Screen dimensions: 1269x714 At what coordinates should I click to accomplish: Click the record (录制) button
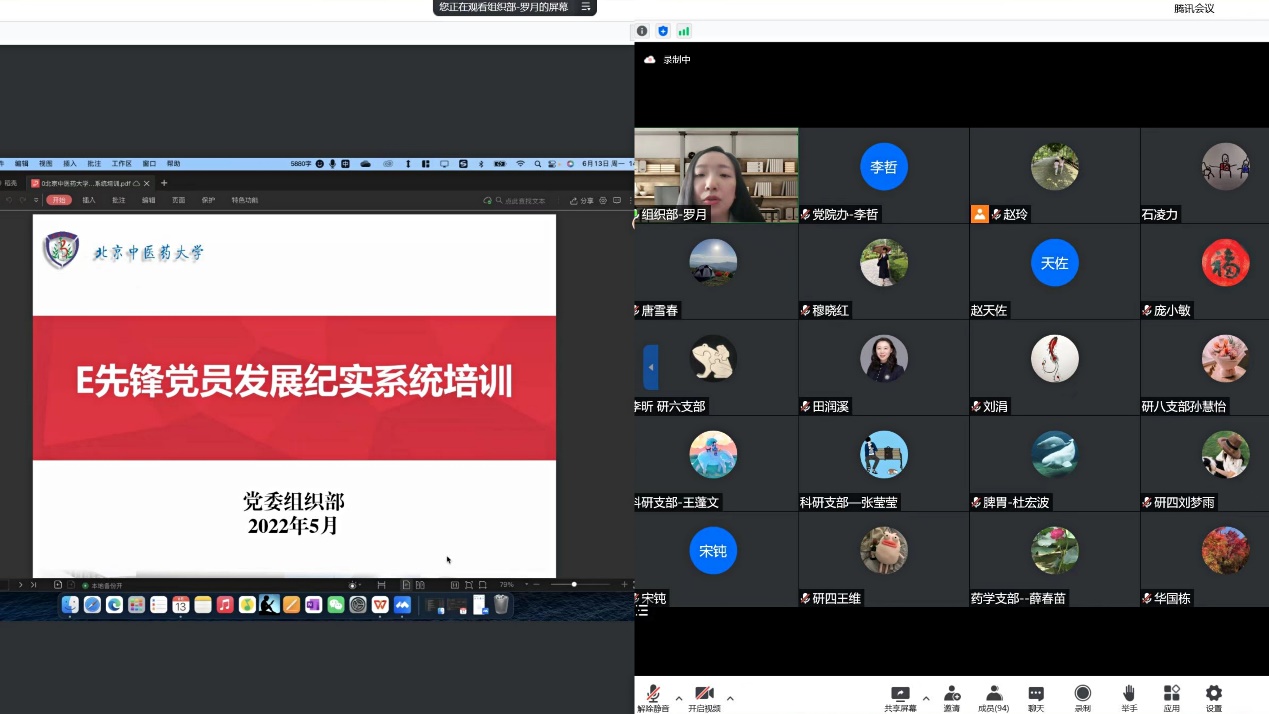1082,697
